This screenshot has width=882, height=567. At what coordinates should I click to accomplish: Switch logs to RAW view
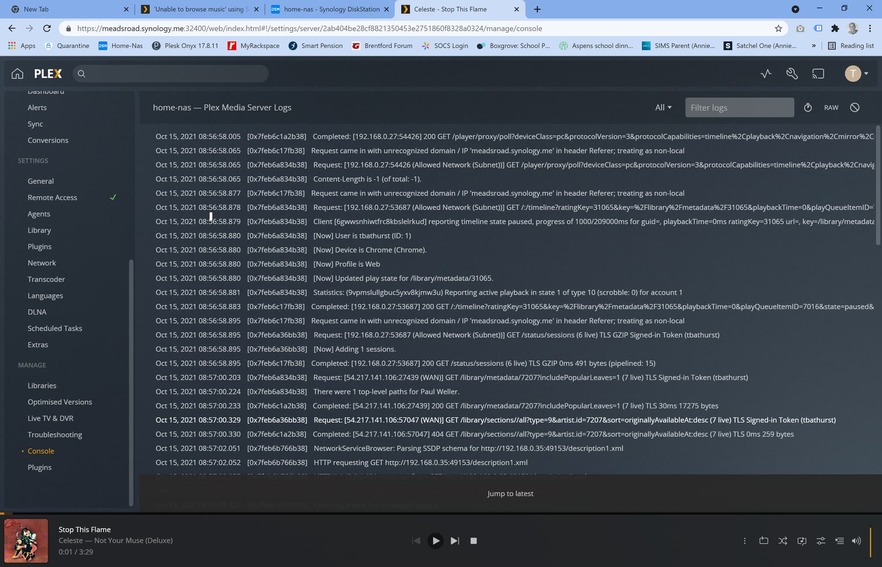pyautogui.click(x=831, y=107)
